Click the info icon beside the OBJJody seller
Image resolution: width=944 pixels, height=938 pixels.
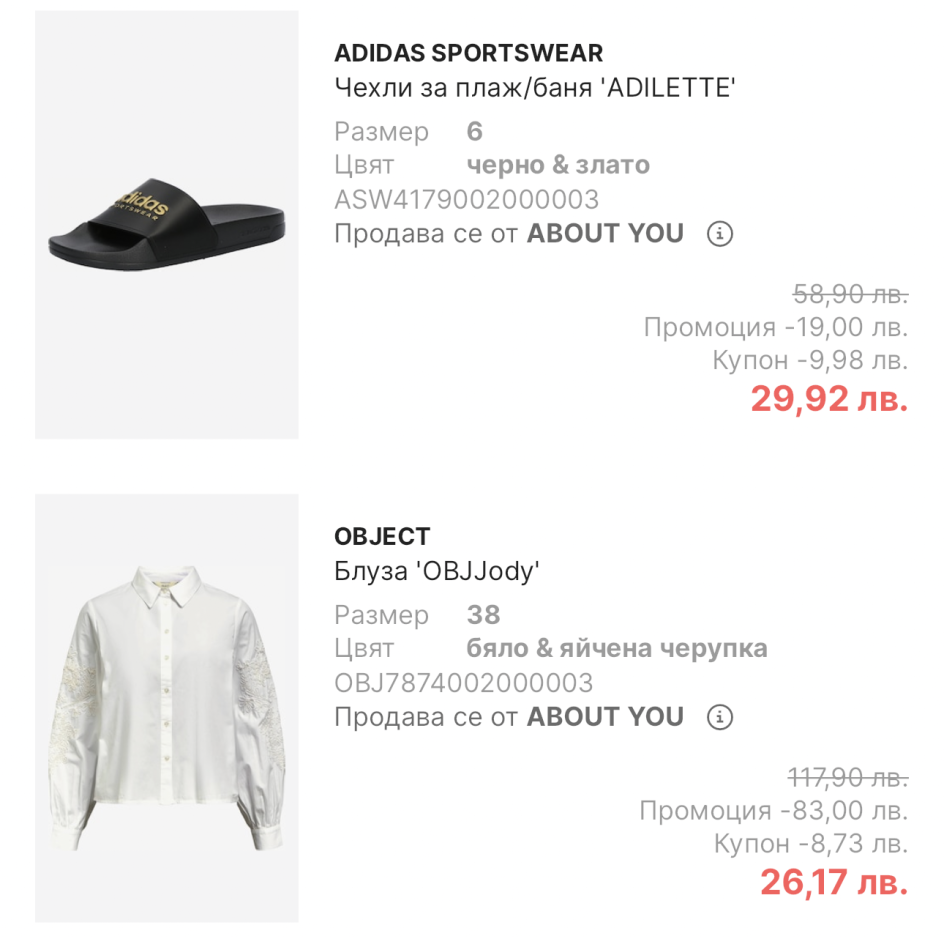coord(720,717)
